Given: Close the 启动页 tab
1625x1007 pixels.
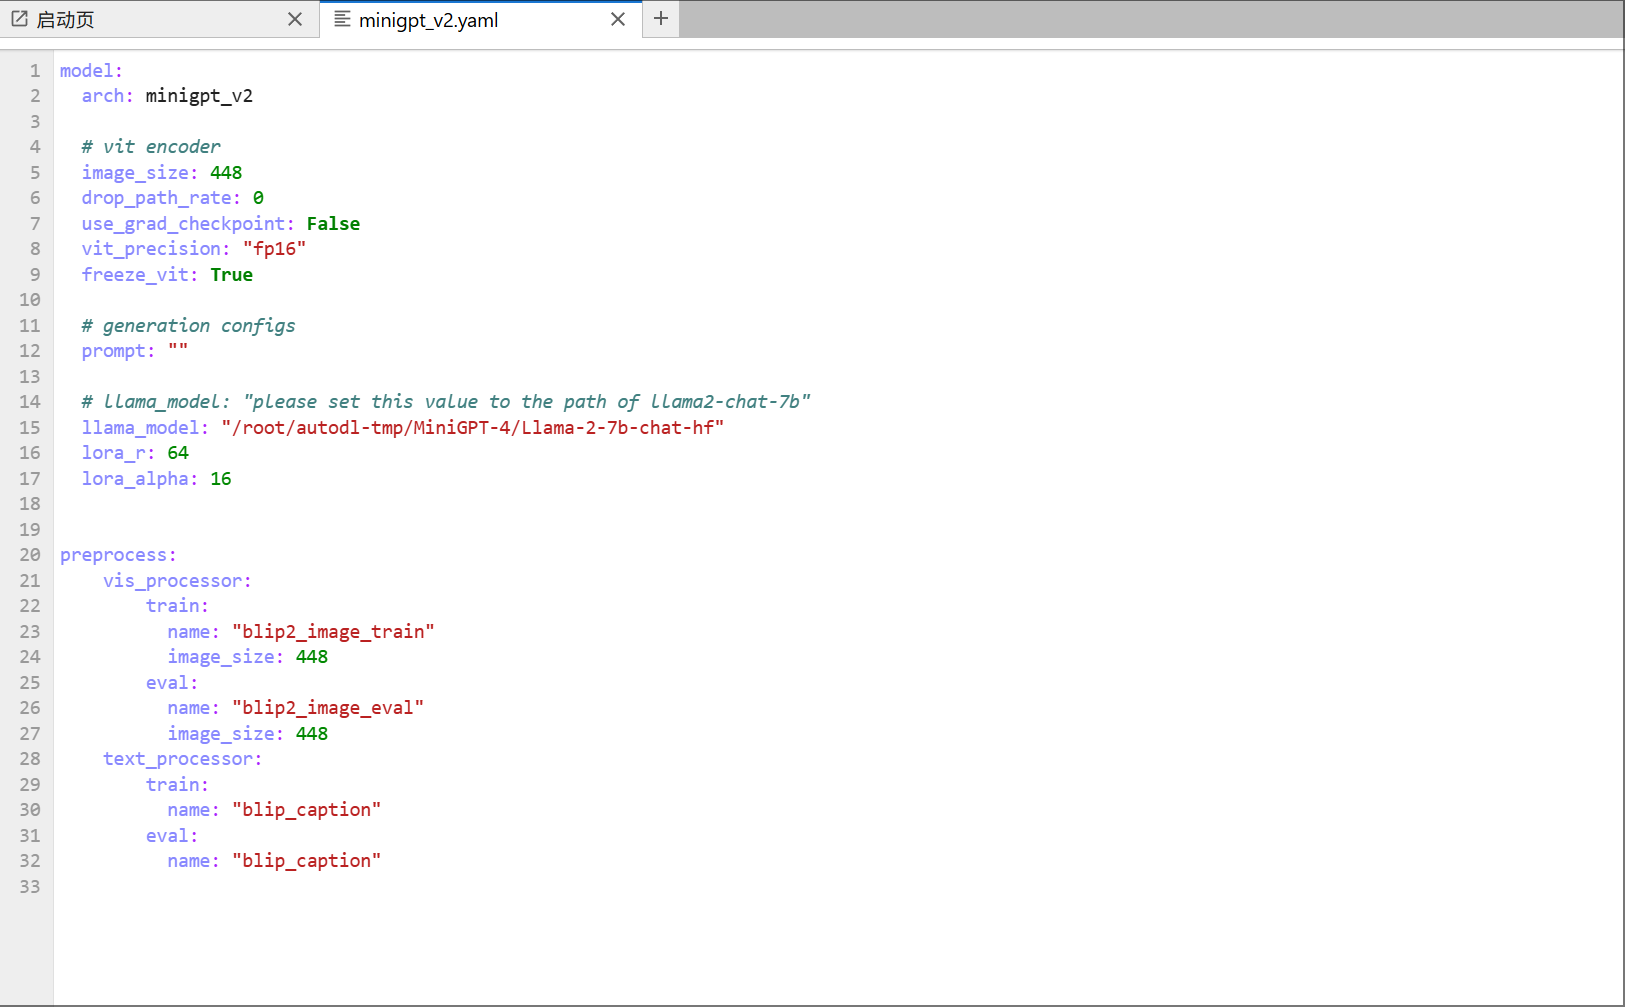Looking at the screenshot, I should (295, 19).
